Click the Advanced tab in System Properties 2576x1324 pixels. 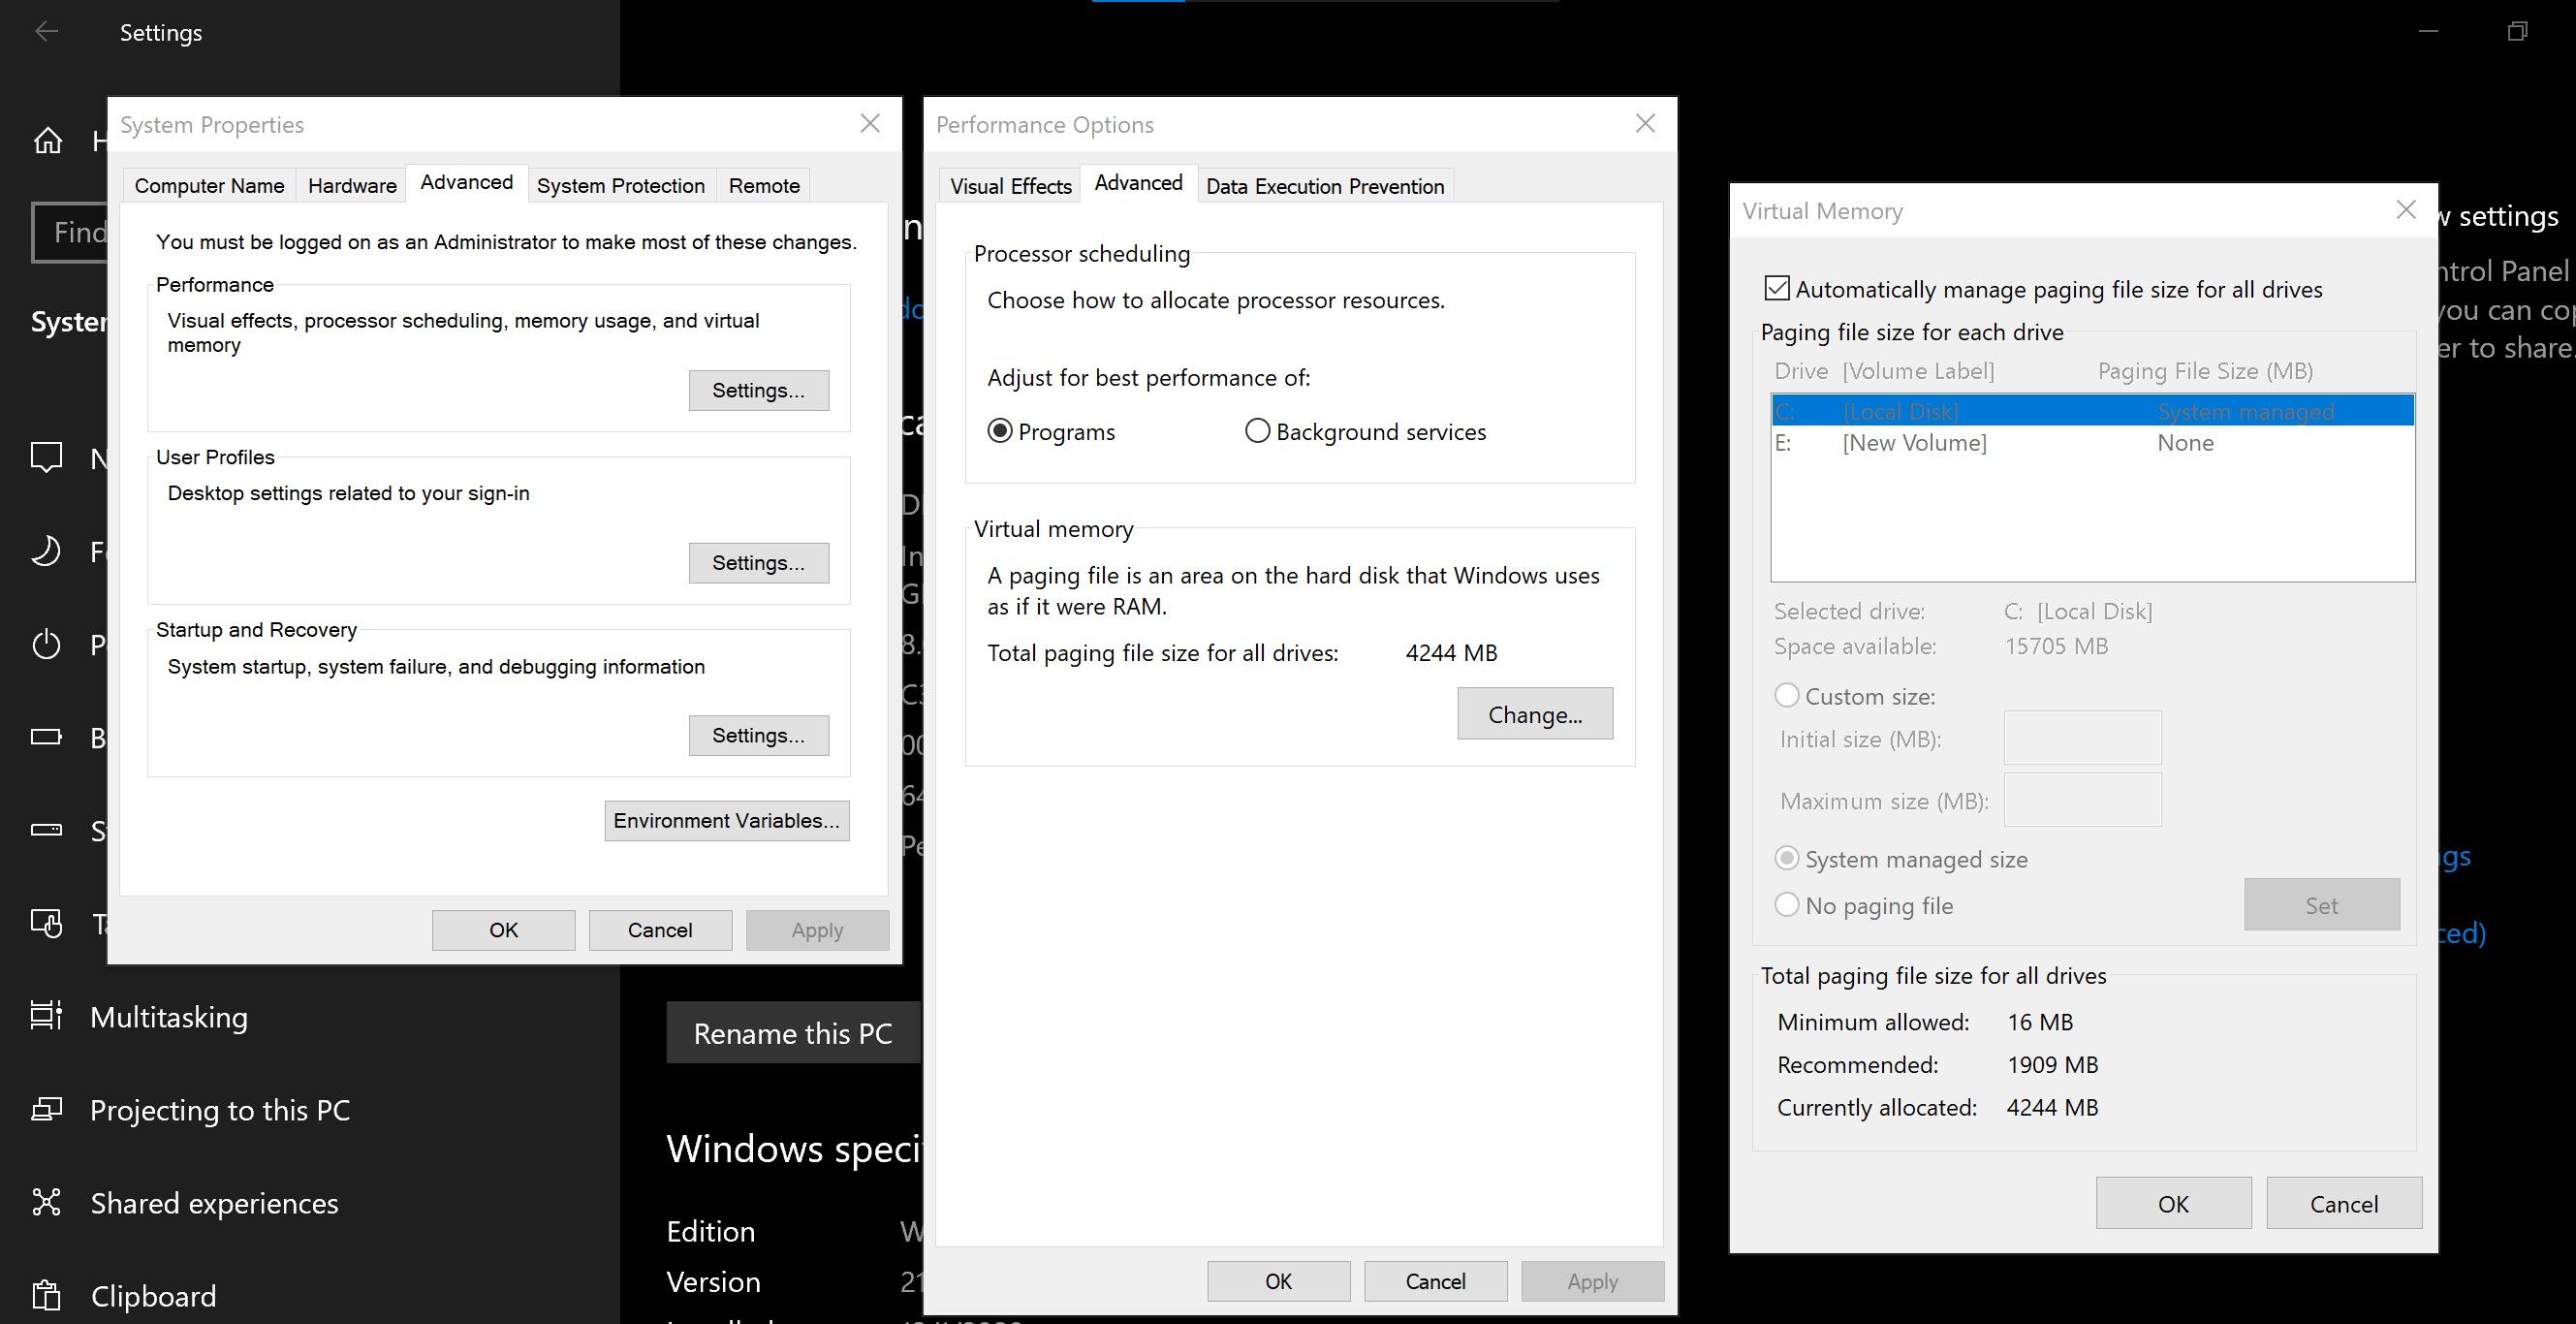coord(466,184)
